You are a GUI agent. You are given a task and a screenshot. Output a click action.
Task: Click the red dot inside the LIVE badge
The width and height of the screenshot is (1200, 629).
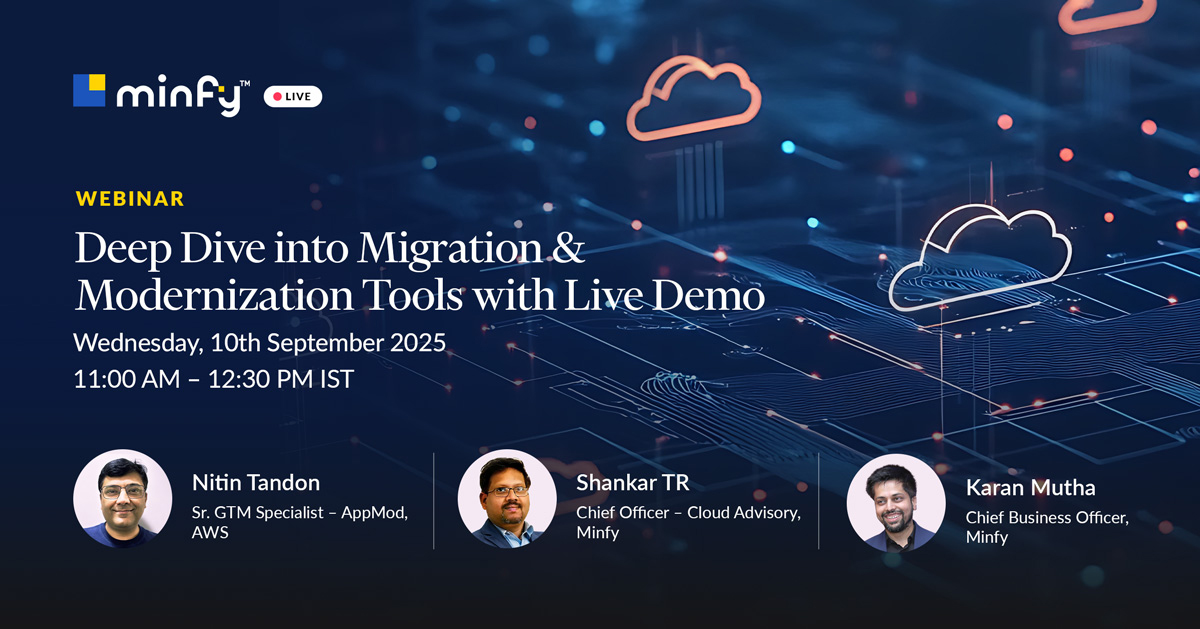[277, 97]
